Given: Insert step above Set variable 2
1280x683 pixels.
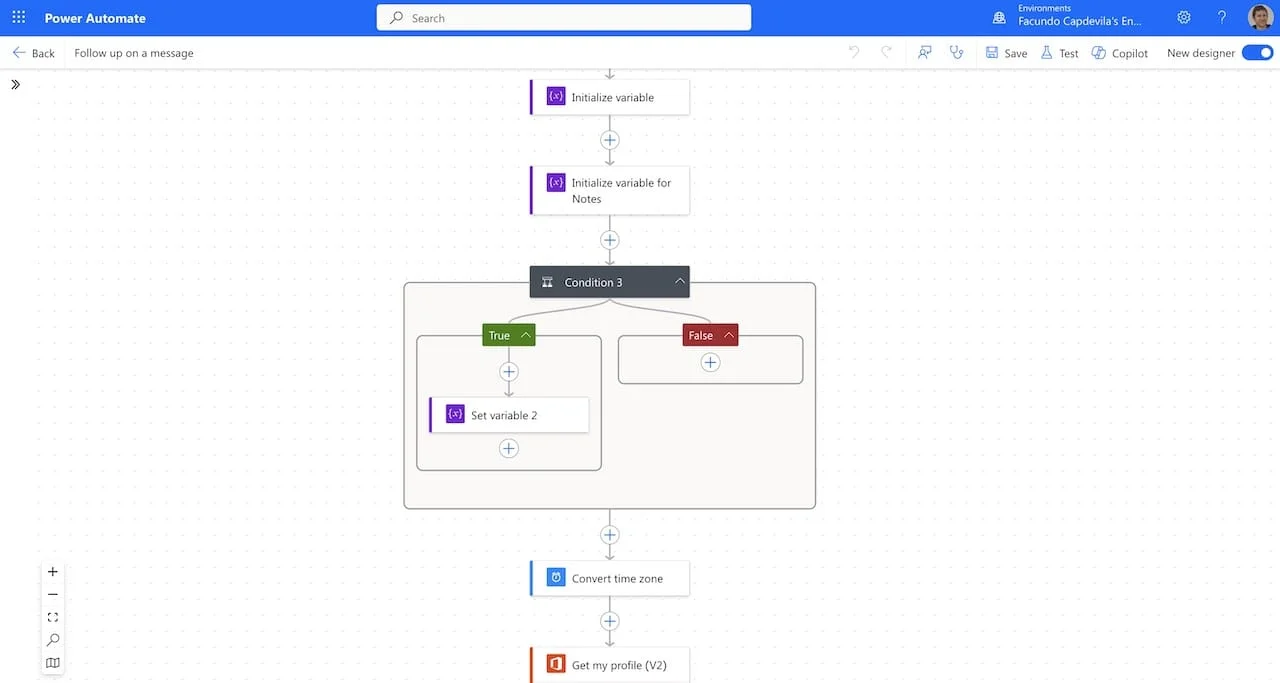Looking at the screenshot, I should pyautogui.click(x=509, y=372).
